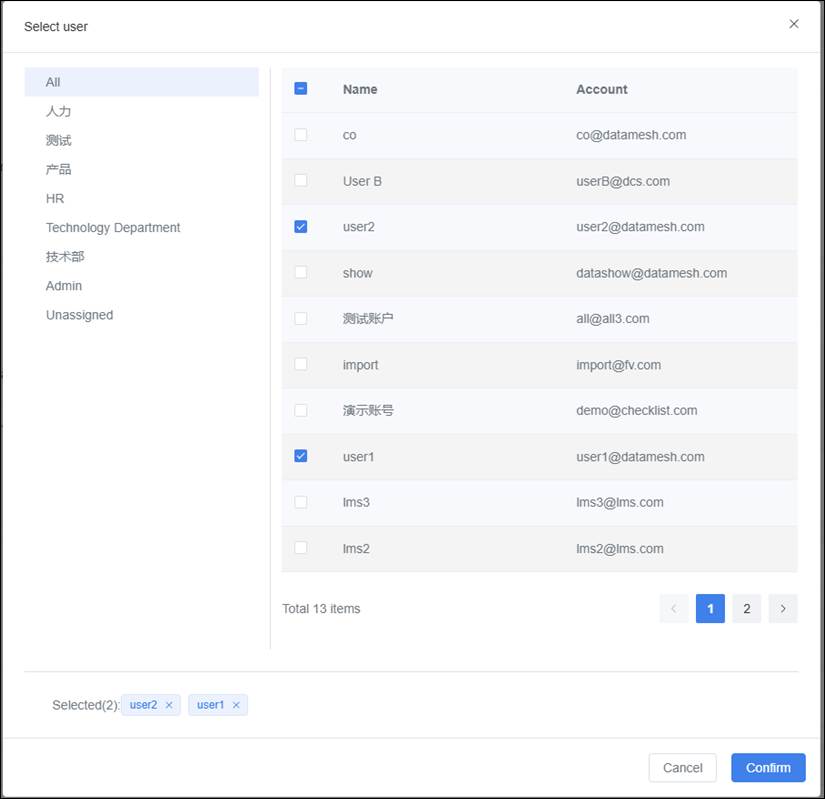Uncheck the user1 row checkbox
Image resolution: width=825 pixels, height=799 pixels.
pos(301,456)
